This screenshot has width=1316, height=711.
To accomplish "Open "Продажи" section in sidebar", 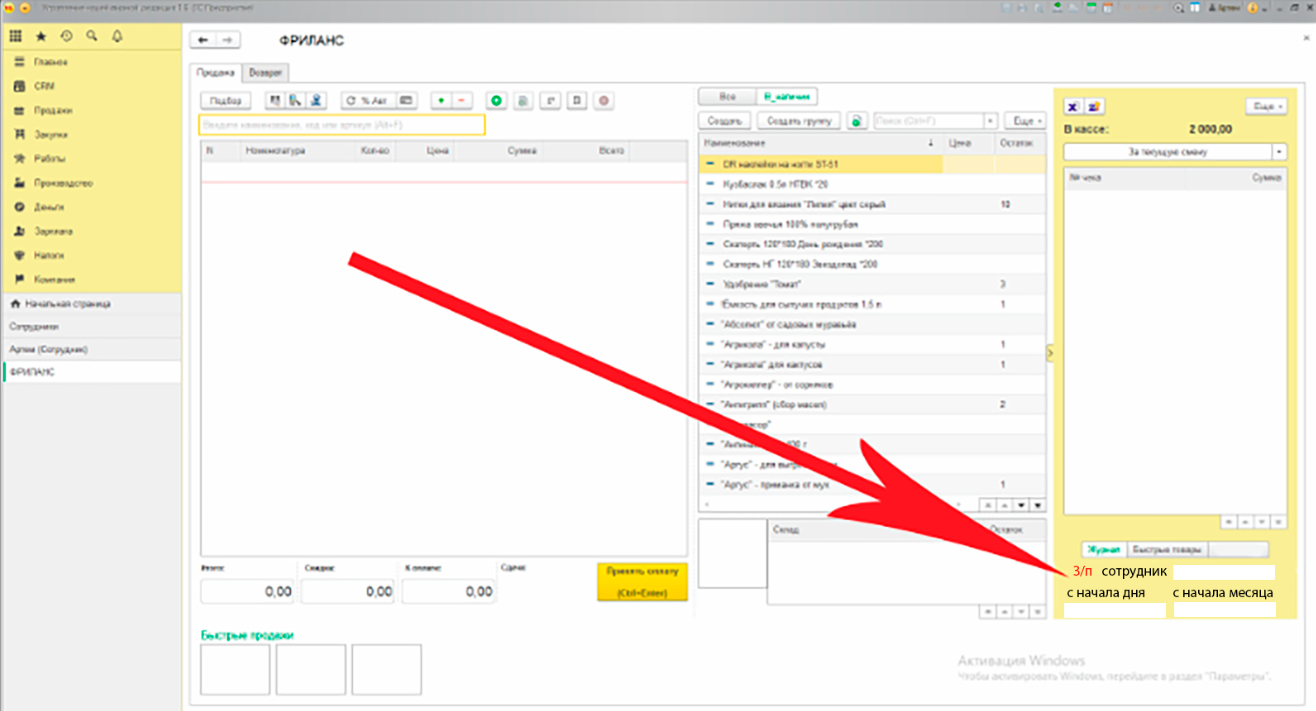I will [52, 111].
